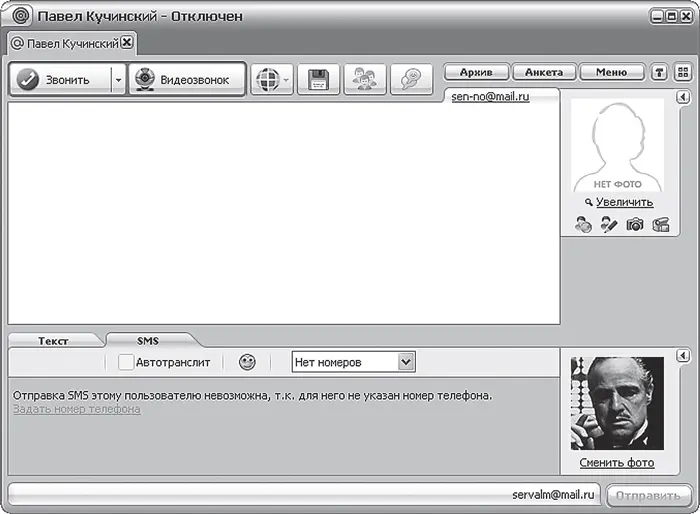Click the Видеозвонок webcam button
Viewport: 700px width, 514px height.
187,80
